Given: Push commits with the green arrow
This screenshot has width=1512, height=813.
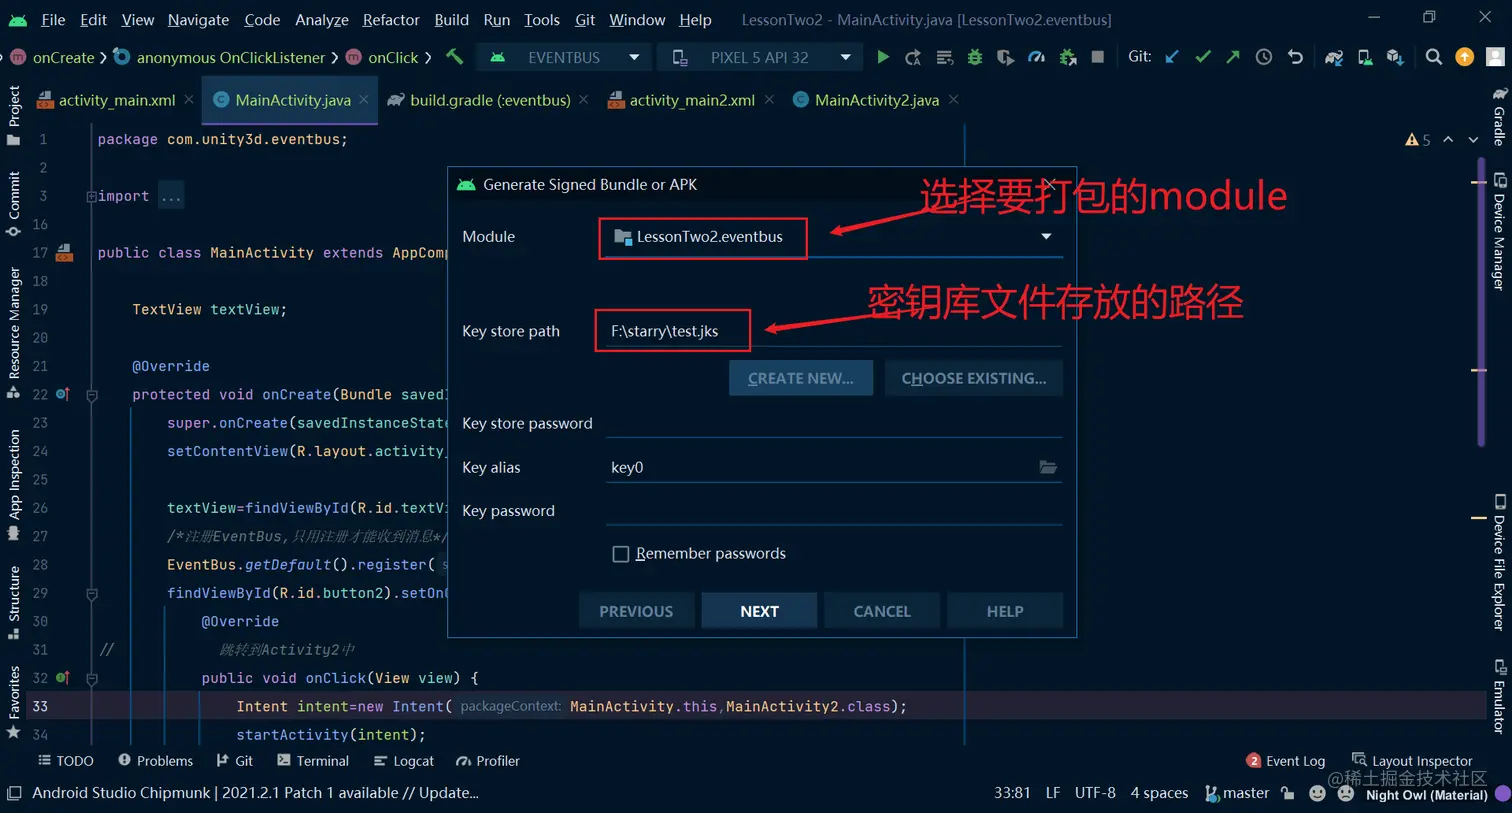Looking at the screenshot, I should pos(1233,57).
